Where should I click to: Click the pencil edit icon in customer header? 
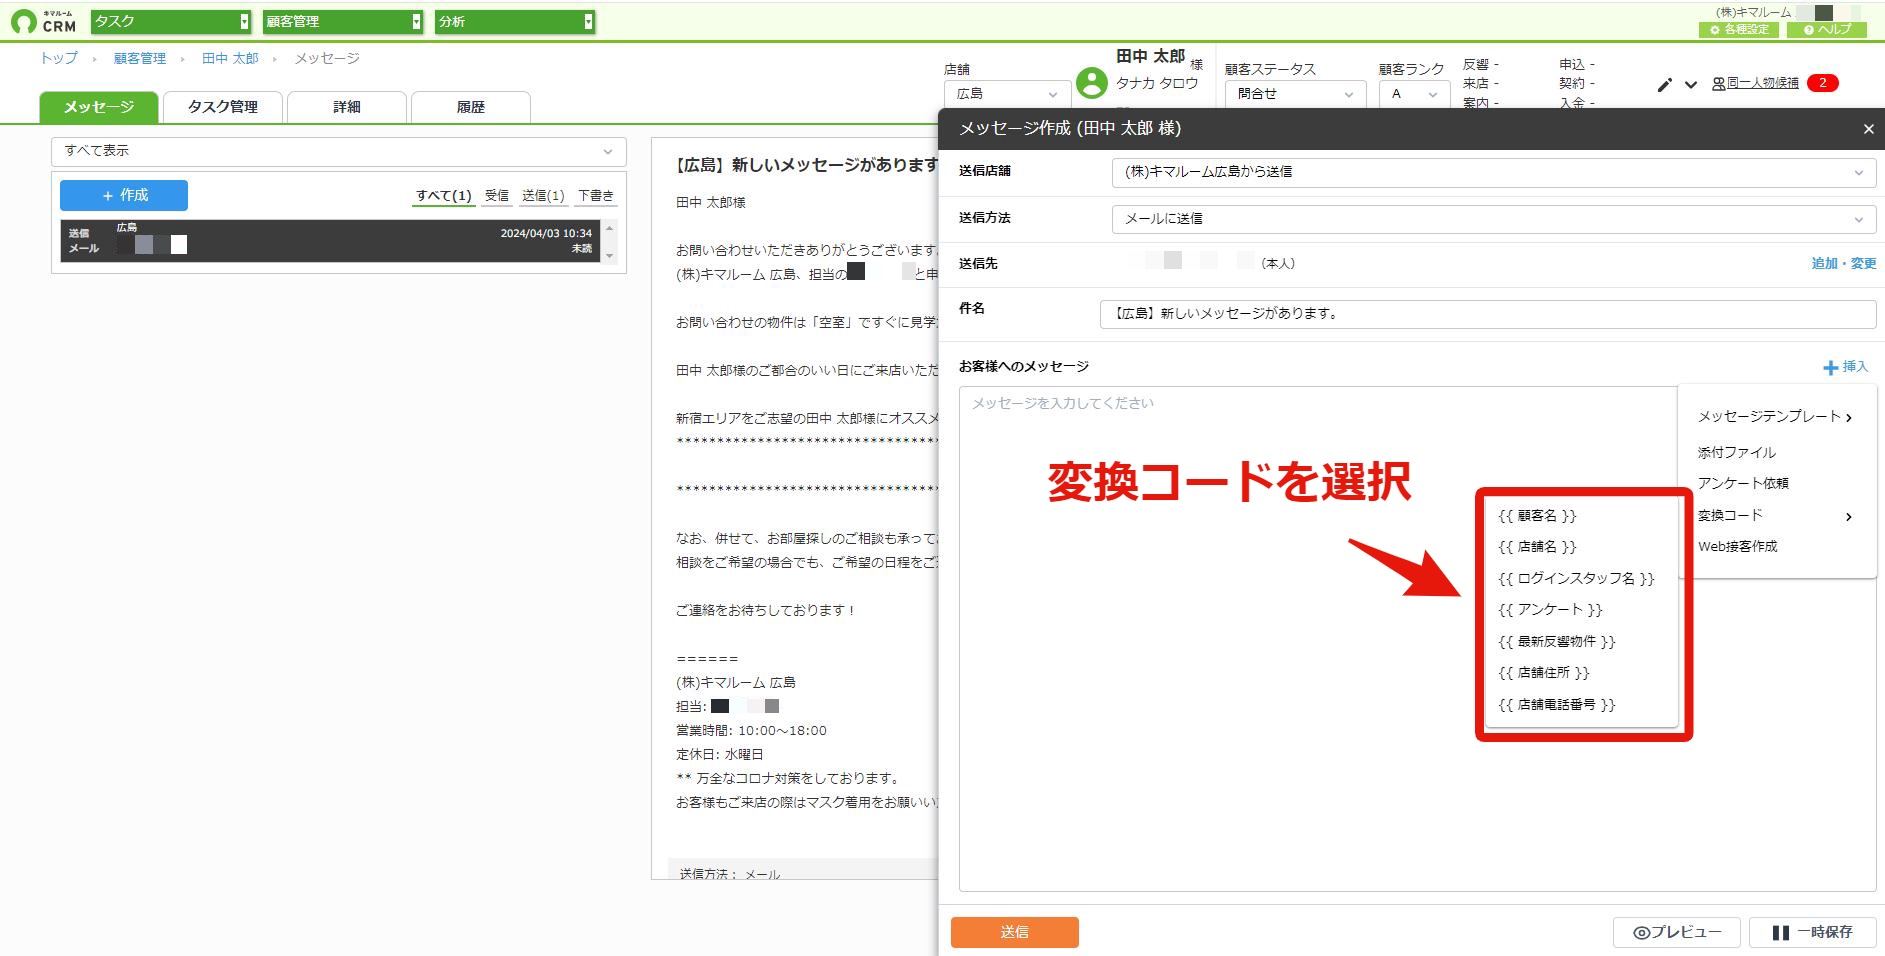tap(1664, 85)
